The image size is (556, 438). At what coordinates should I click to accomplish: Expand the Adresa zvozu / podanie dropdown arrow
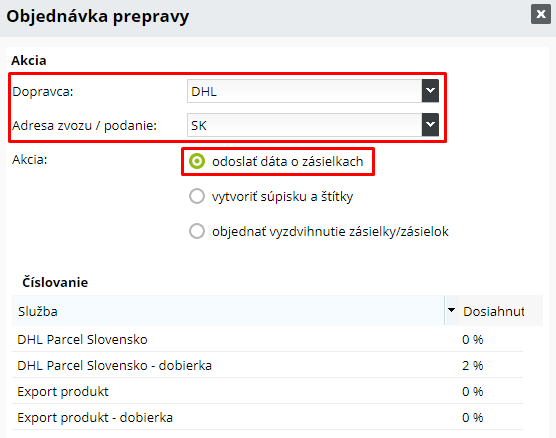click(x=430, y=125)
